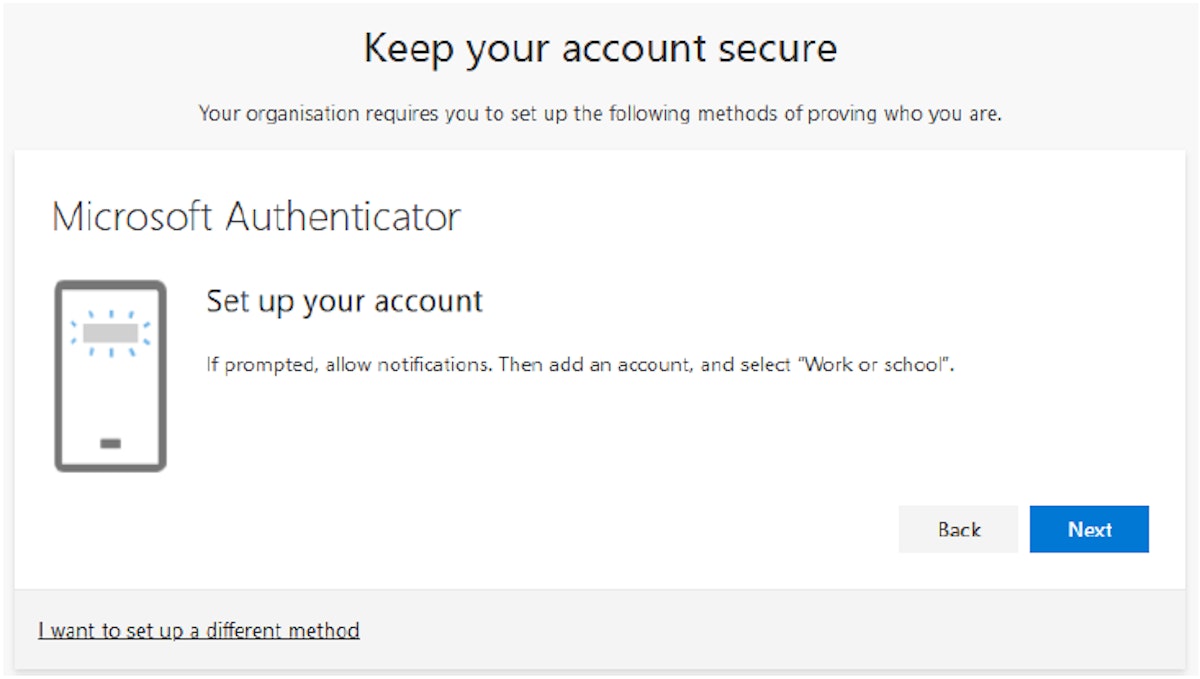Click the 'Keep your account secure' title
This screenshot has width=1200, height=679.
[600, 47]
